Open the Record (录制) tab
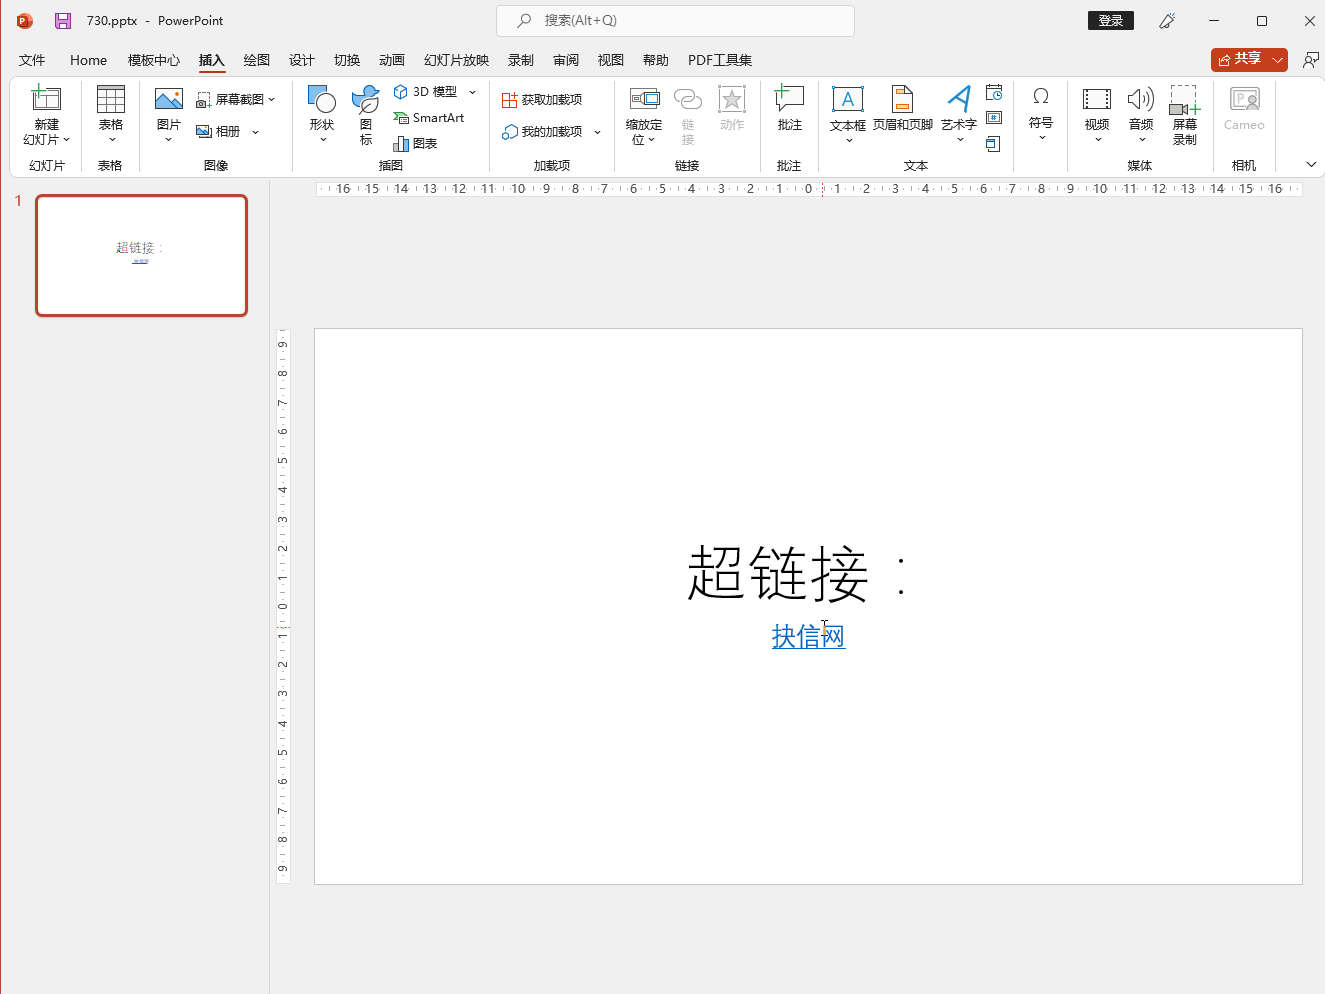The width and height of the screenshot is (1325, 994). [521, 60]
